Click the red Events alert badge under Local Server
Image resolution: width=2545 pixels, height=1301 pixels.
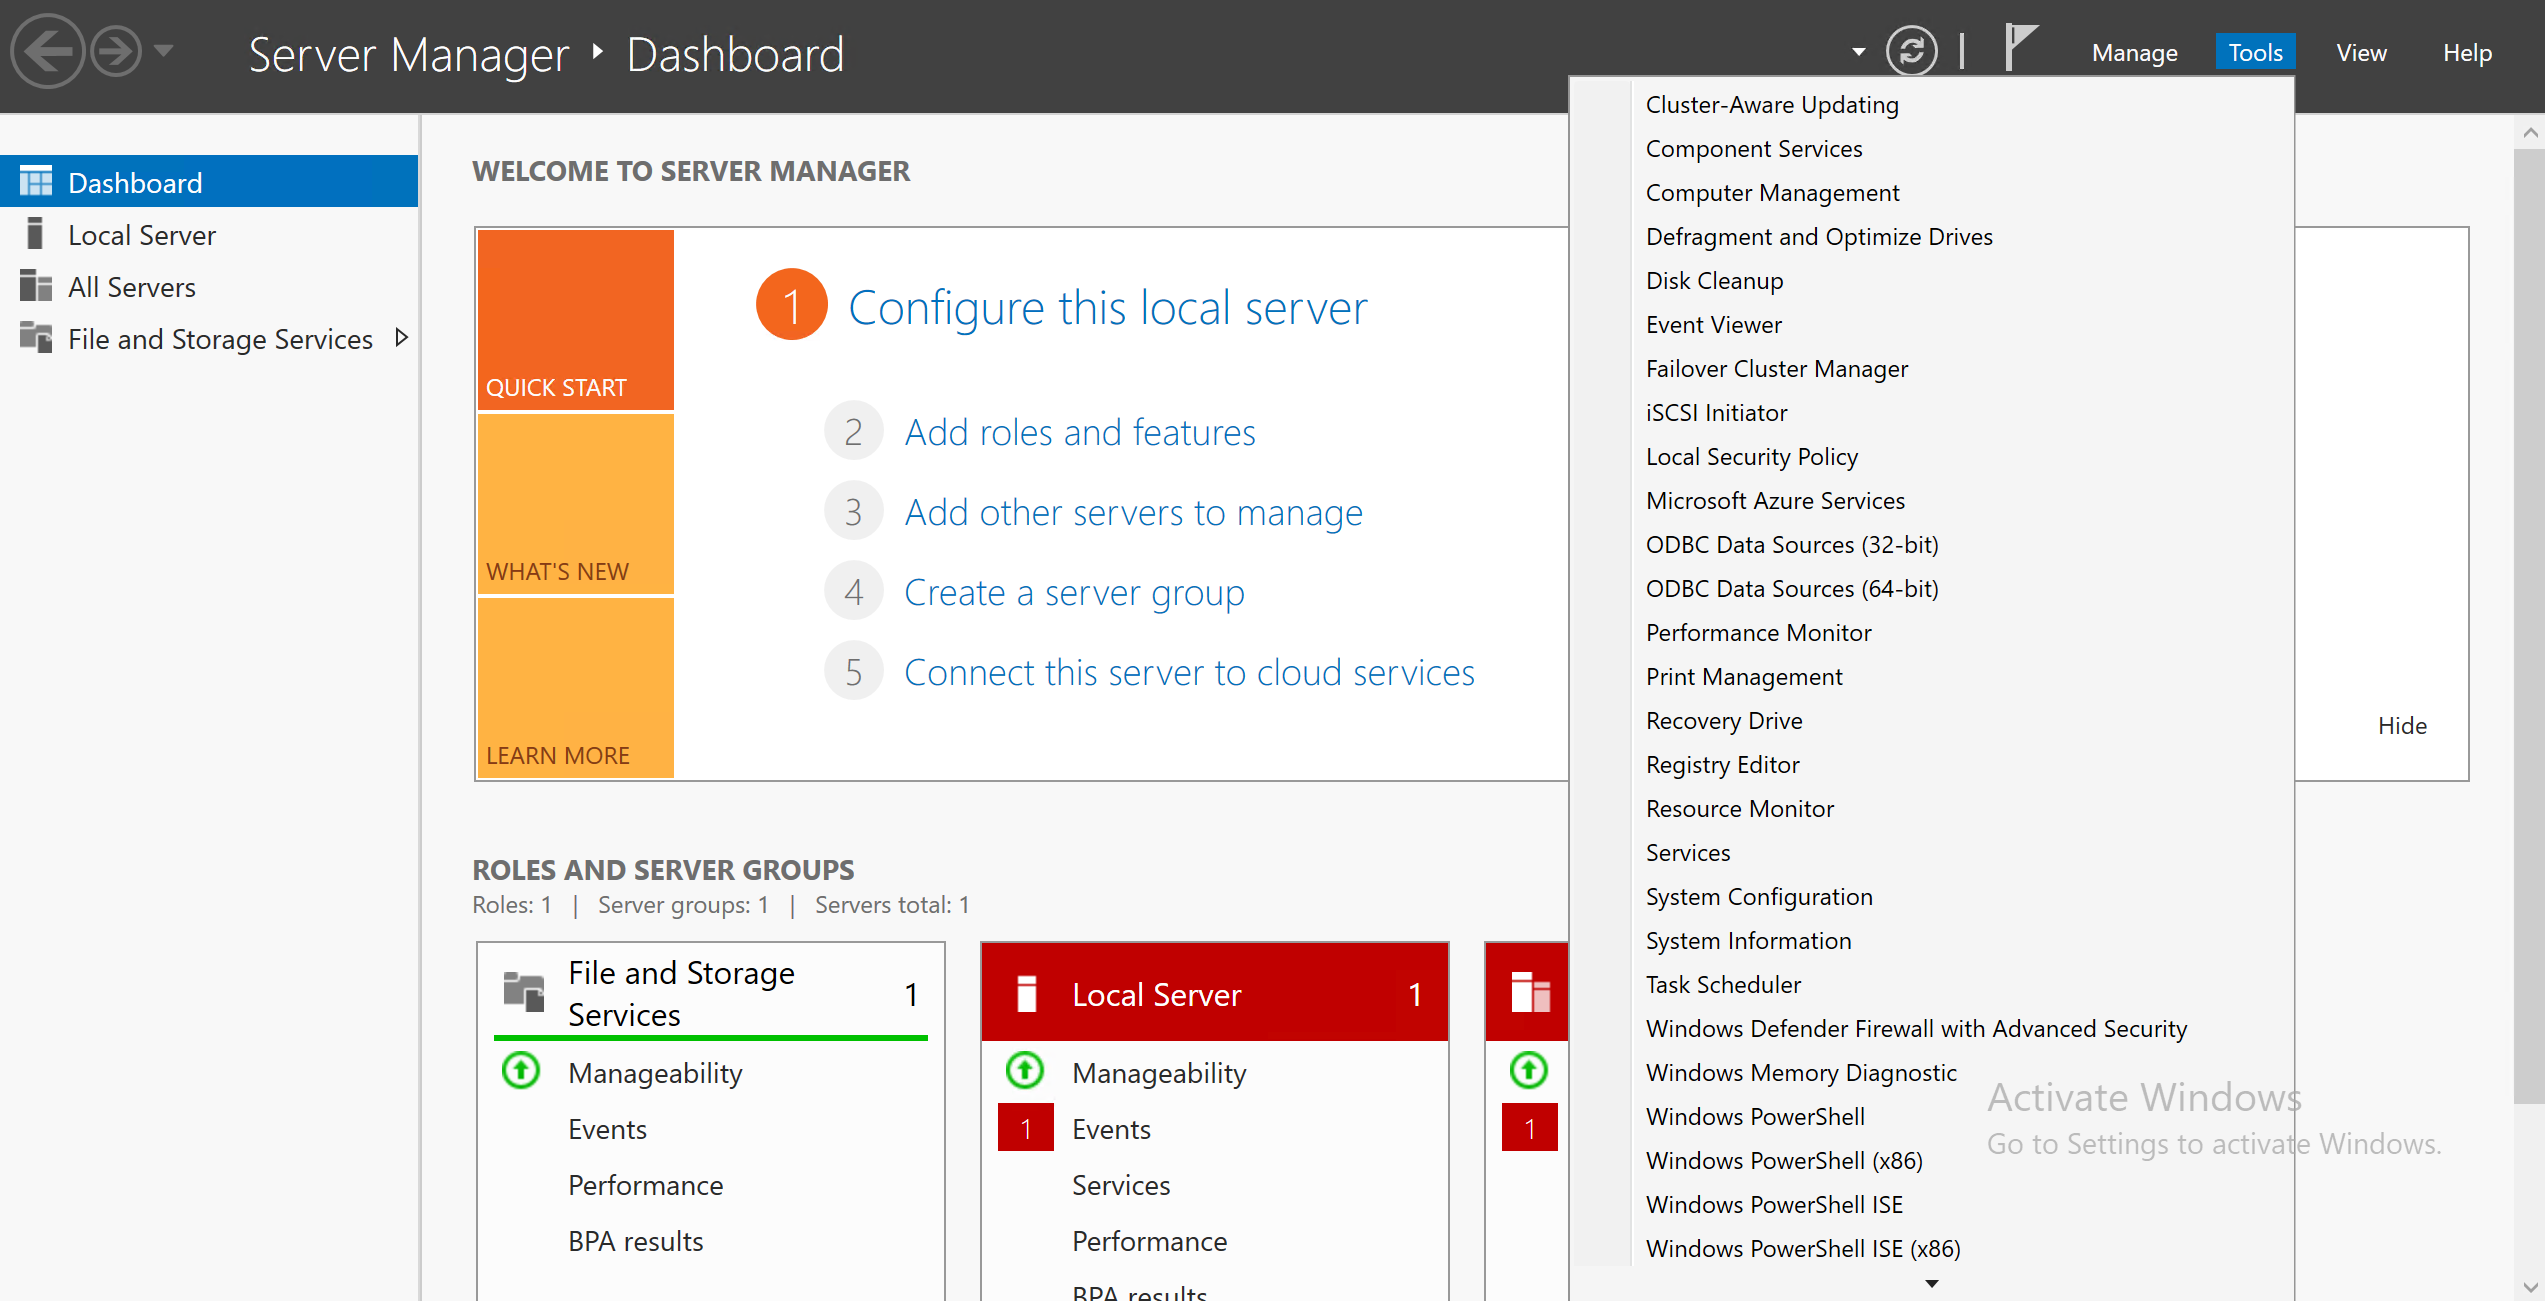(1025, 1128)
